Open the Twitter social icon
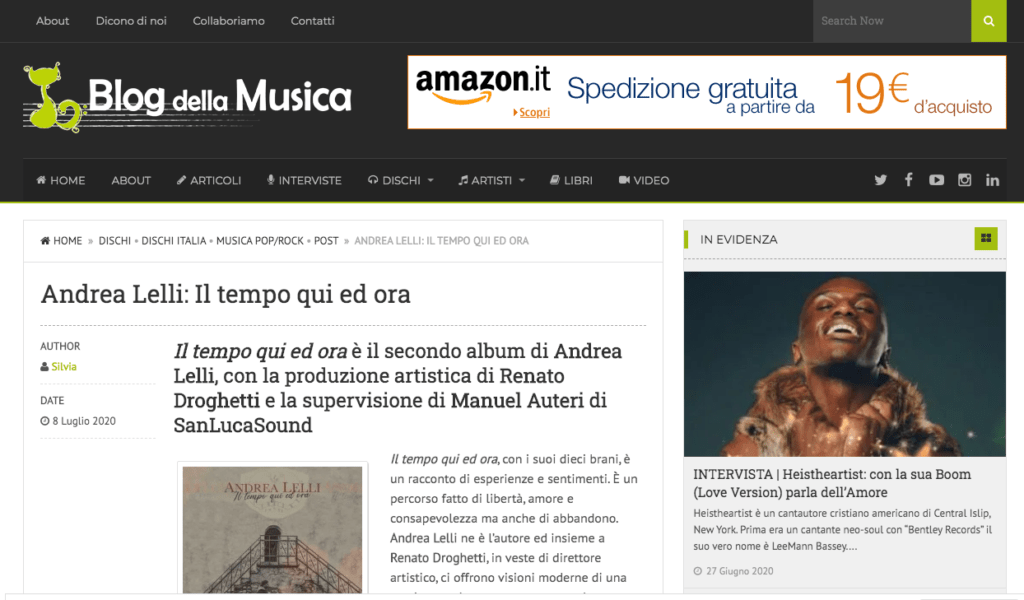The width and height of the screenshot is (1024, 600). [x=880, y=180]
